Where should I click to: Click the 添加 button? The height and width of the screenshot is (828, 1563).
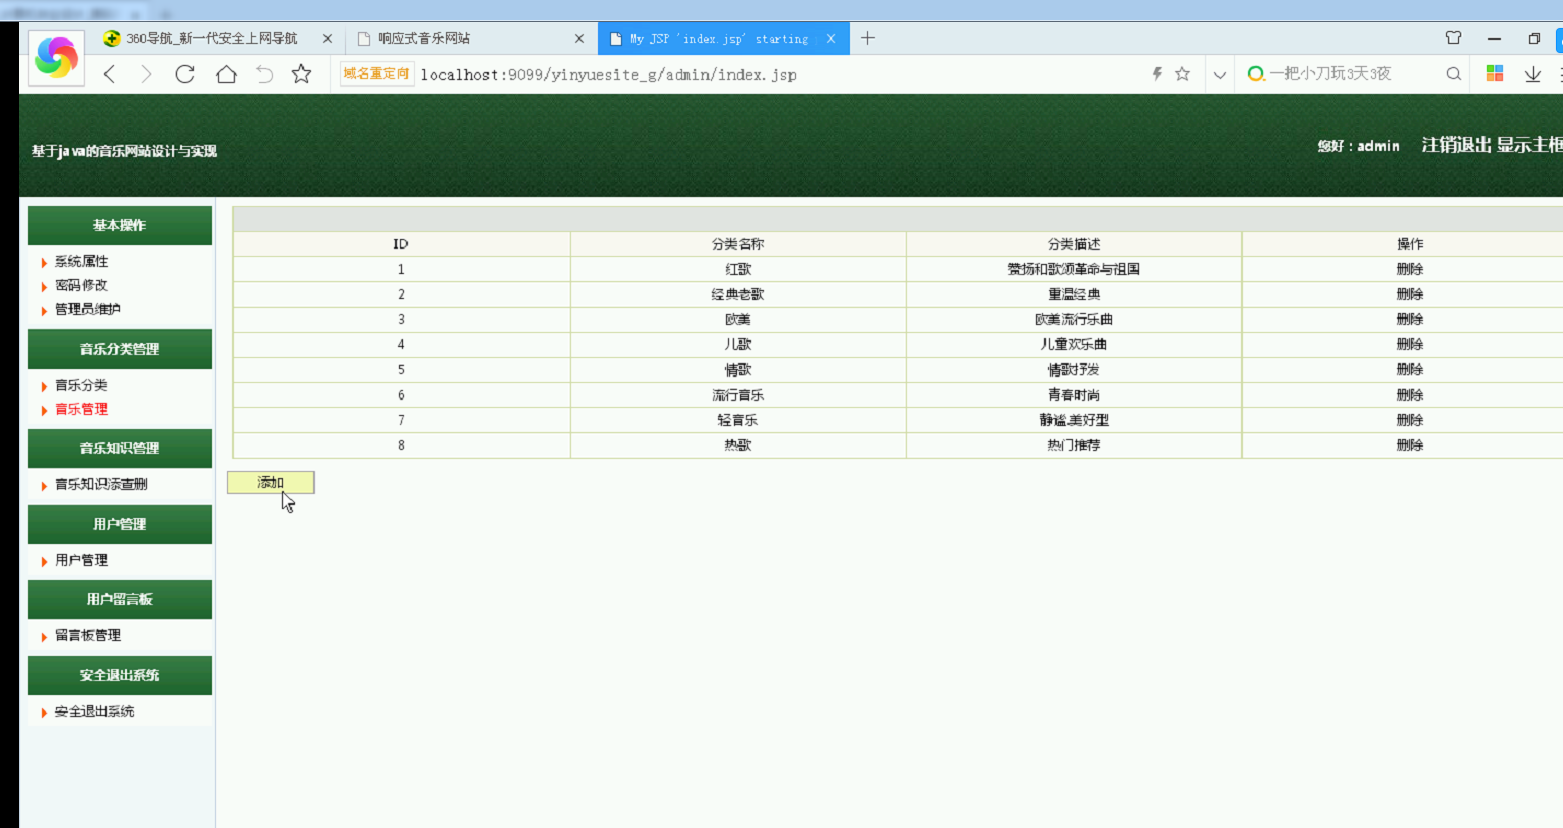coord(271,482)
